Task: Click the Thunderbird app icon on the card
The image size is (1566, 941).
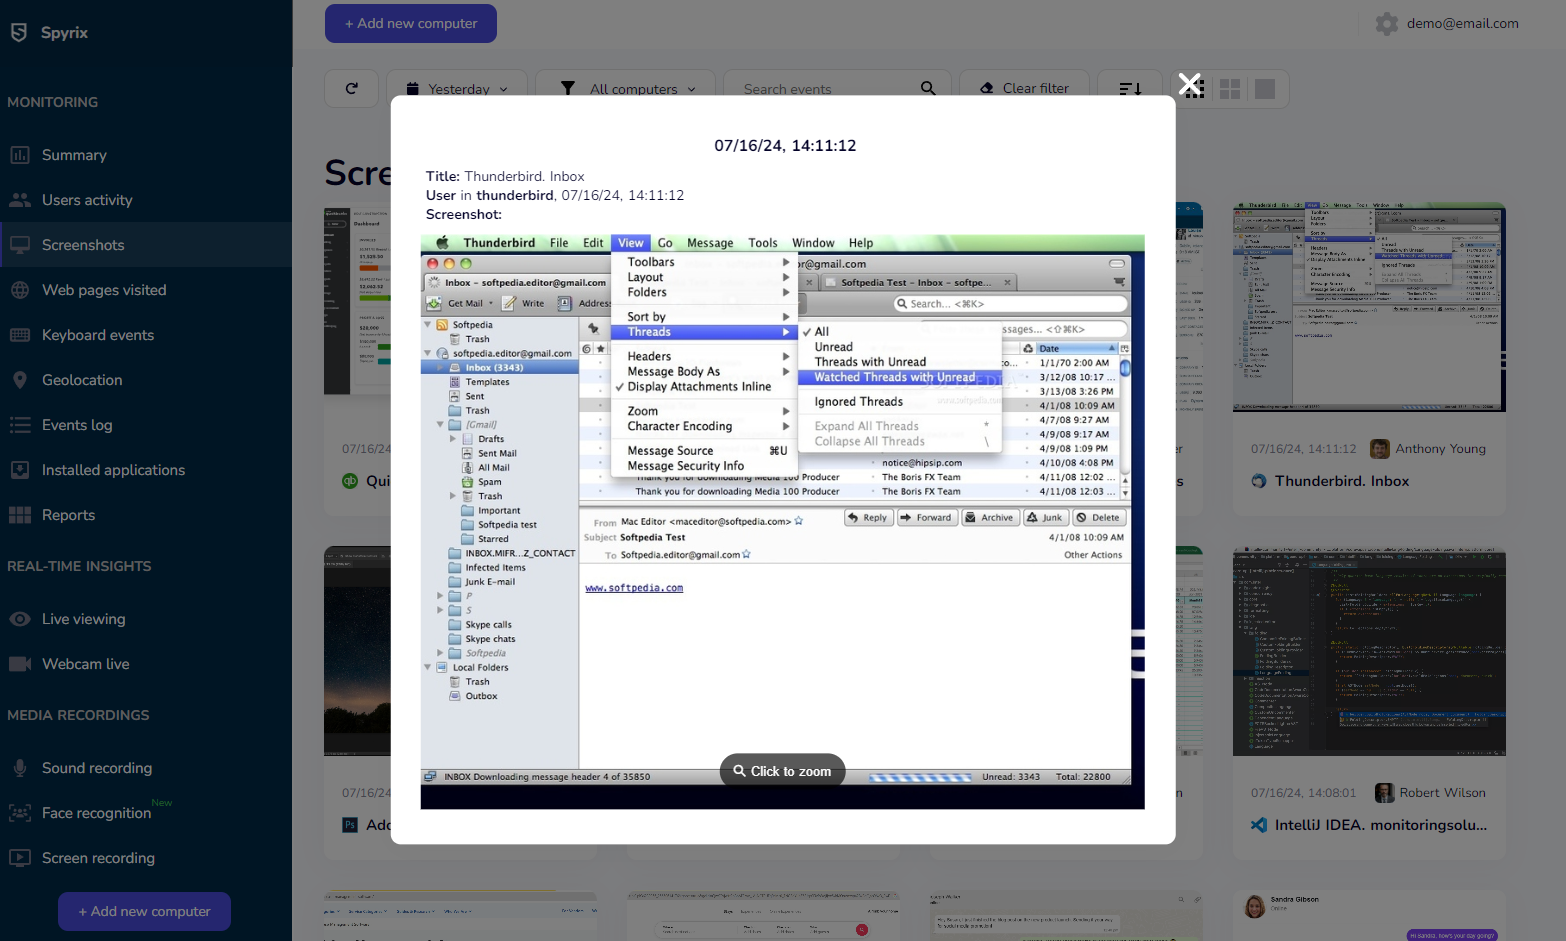Action: [x=1259, y=481]
